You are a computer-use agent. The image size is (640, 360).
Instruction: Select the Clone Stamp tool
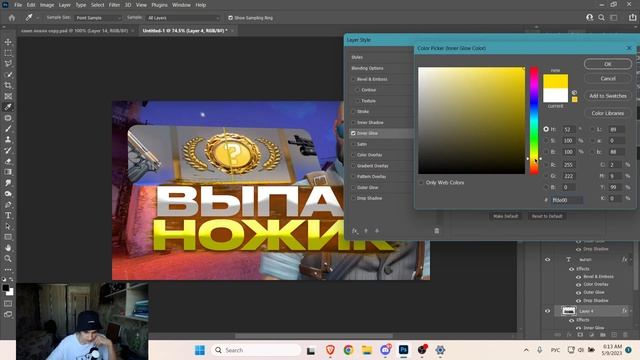point(8,140)
